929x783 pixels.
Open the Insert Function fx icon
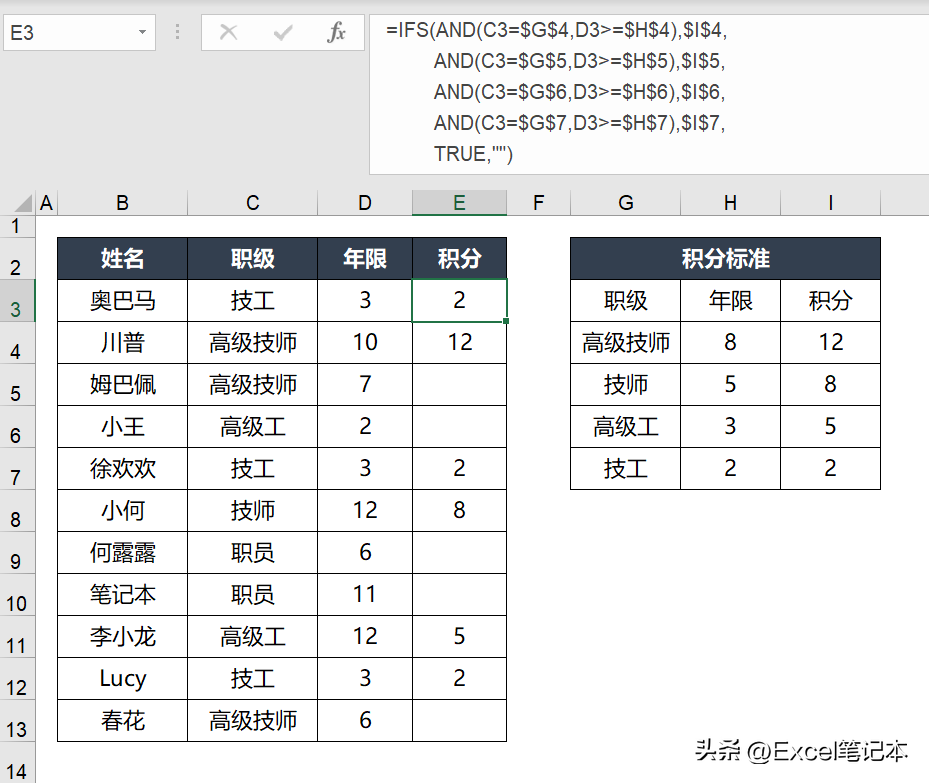[336, 32]
